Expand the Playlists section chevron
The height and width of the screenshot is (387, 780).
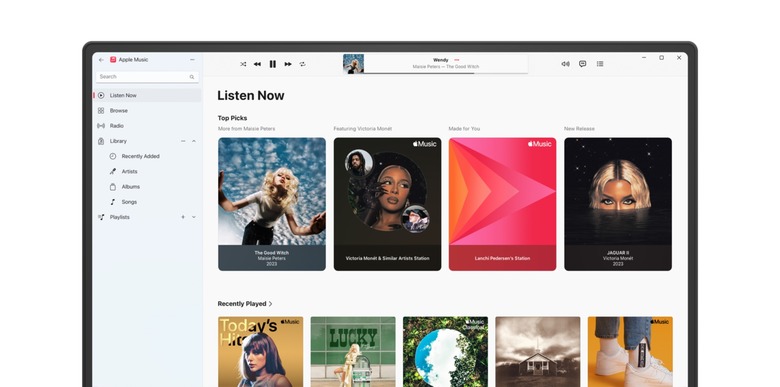tap(194, 217)
